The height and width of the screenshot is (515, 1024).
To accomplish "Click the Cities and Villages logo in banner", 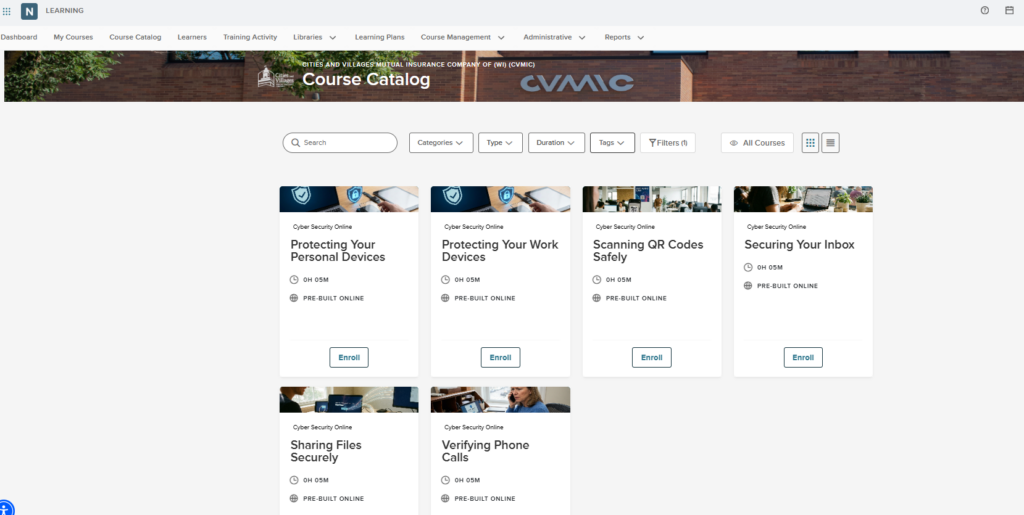I will [276, 77].
